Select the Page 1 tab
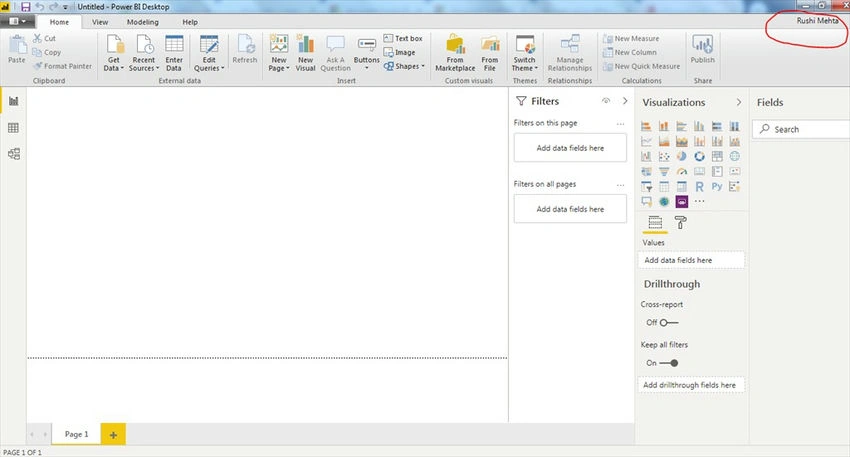850x457 pixels. pyautogui.click(x=76, y=434)
